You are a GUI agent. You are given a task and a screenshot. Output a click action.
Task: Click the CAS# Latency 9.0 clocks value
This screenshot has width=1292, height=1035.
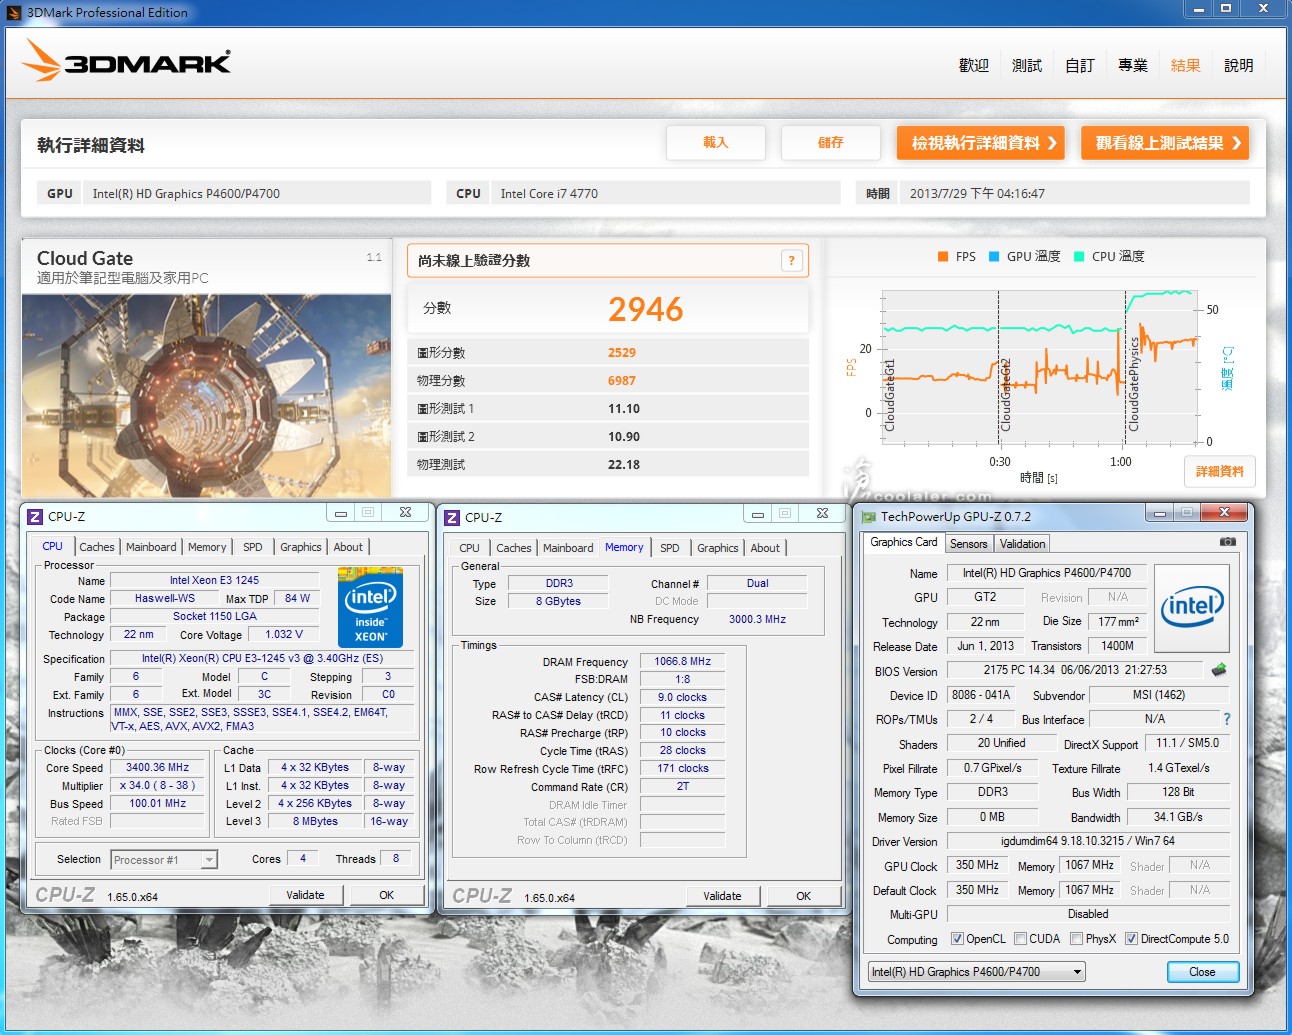click(682, 698)
